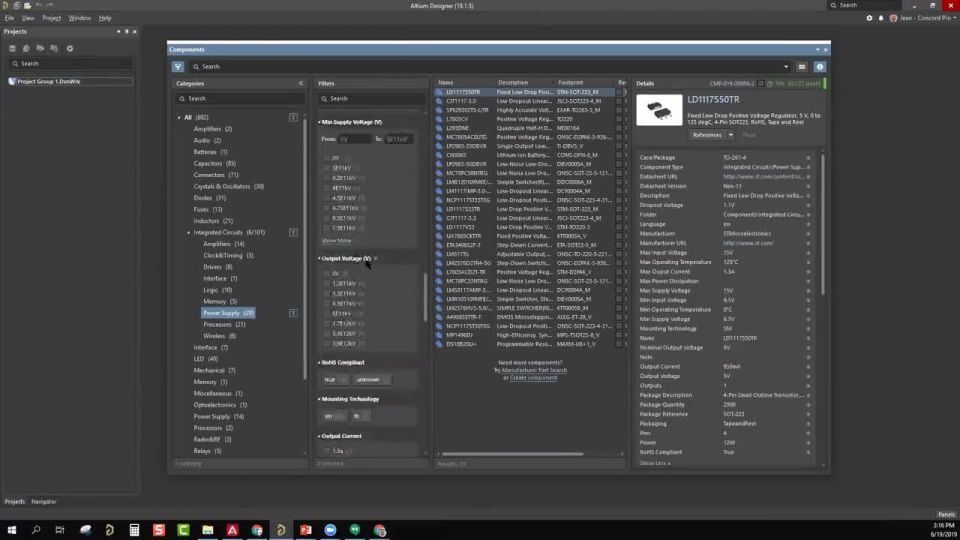The width and height of the screenshot is (960, 540).
Task: Collapse the RoHS Compliant filter section
Action: [320, 362]
